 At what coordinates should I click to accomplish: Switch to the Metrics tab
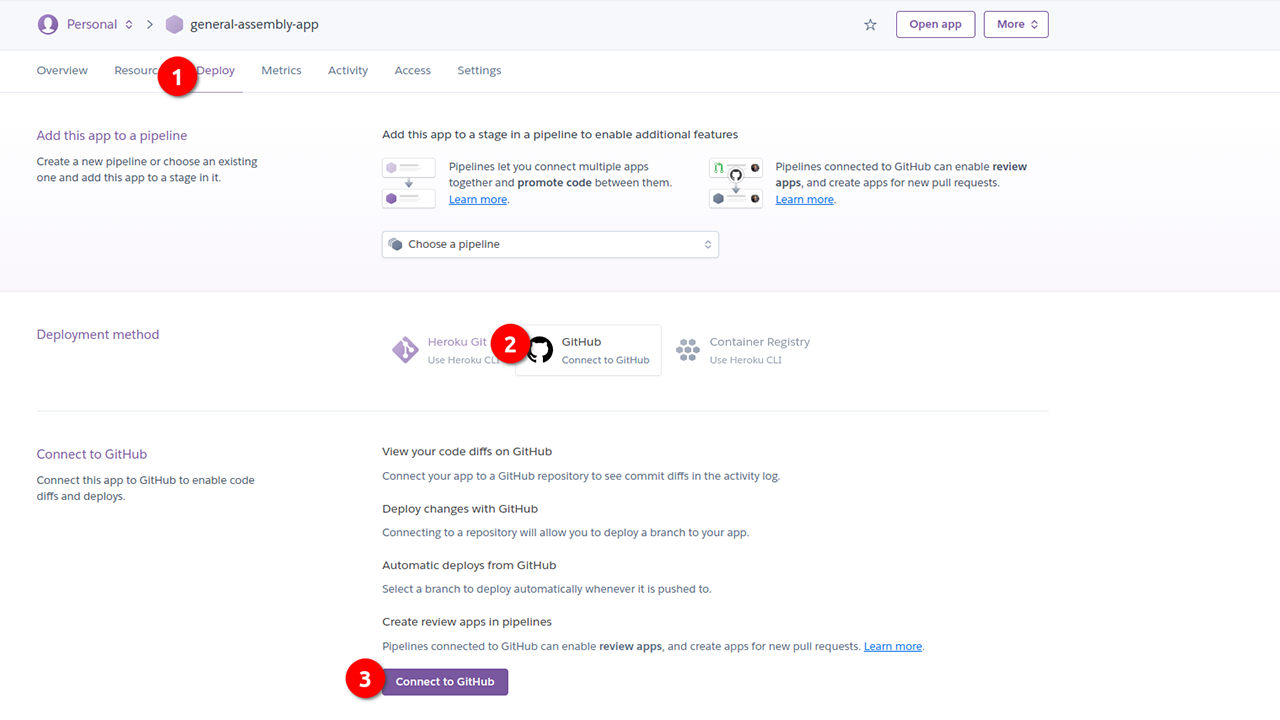tap(281, 71)
